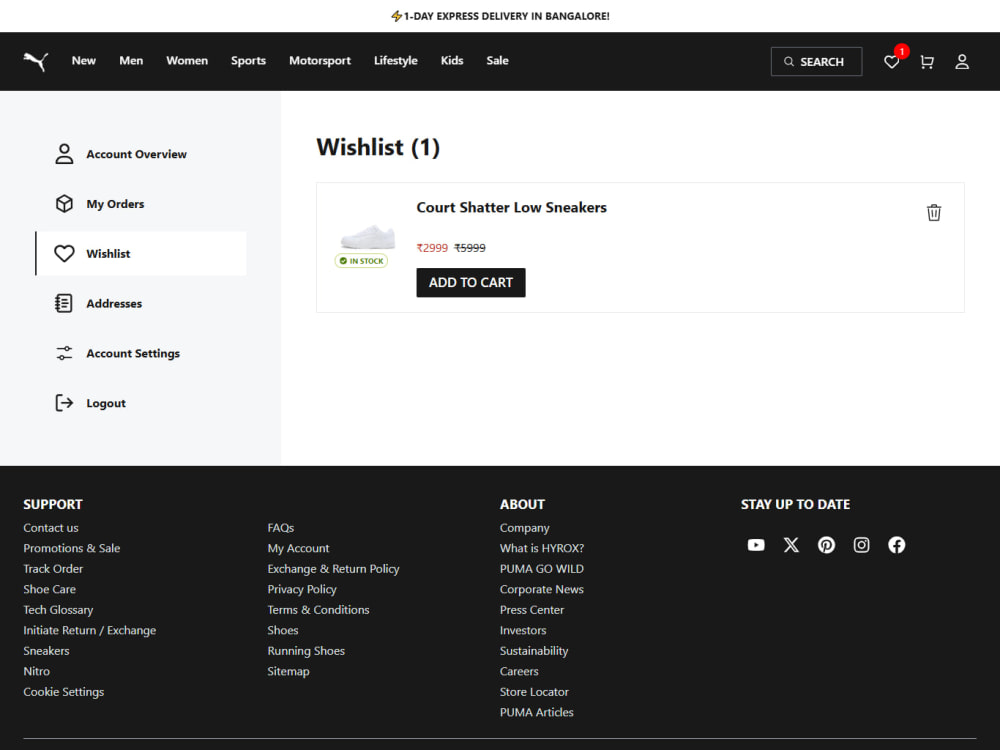The height and width of the screenshot is (750, 1000).
Task: Open Investors footer link
Action: tap(523, 630)
